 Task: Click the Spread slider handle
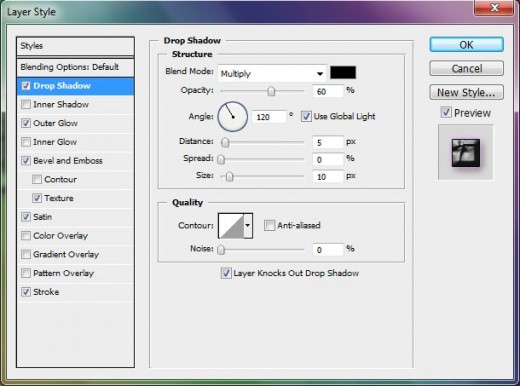click(x=221, y=159)
